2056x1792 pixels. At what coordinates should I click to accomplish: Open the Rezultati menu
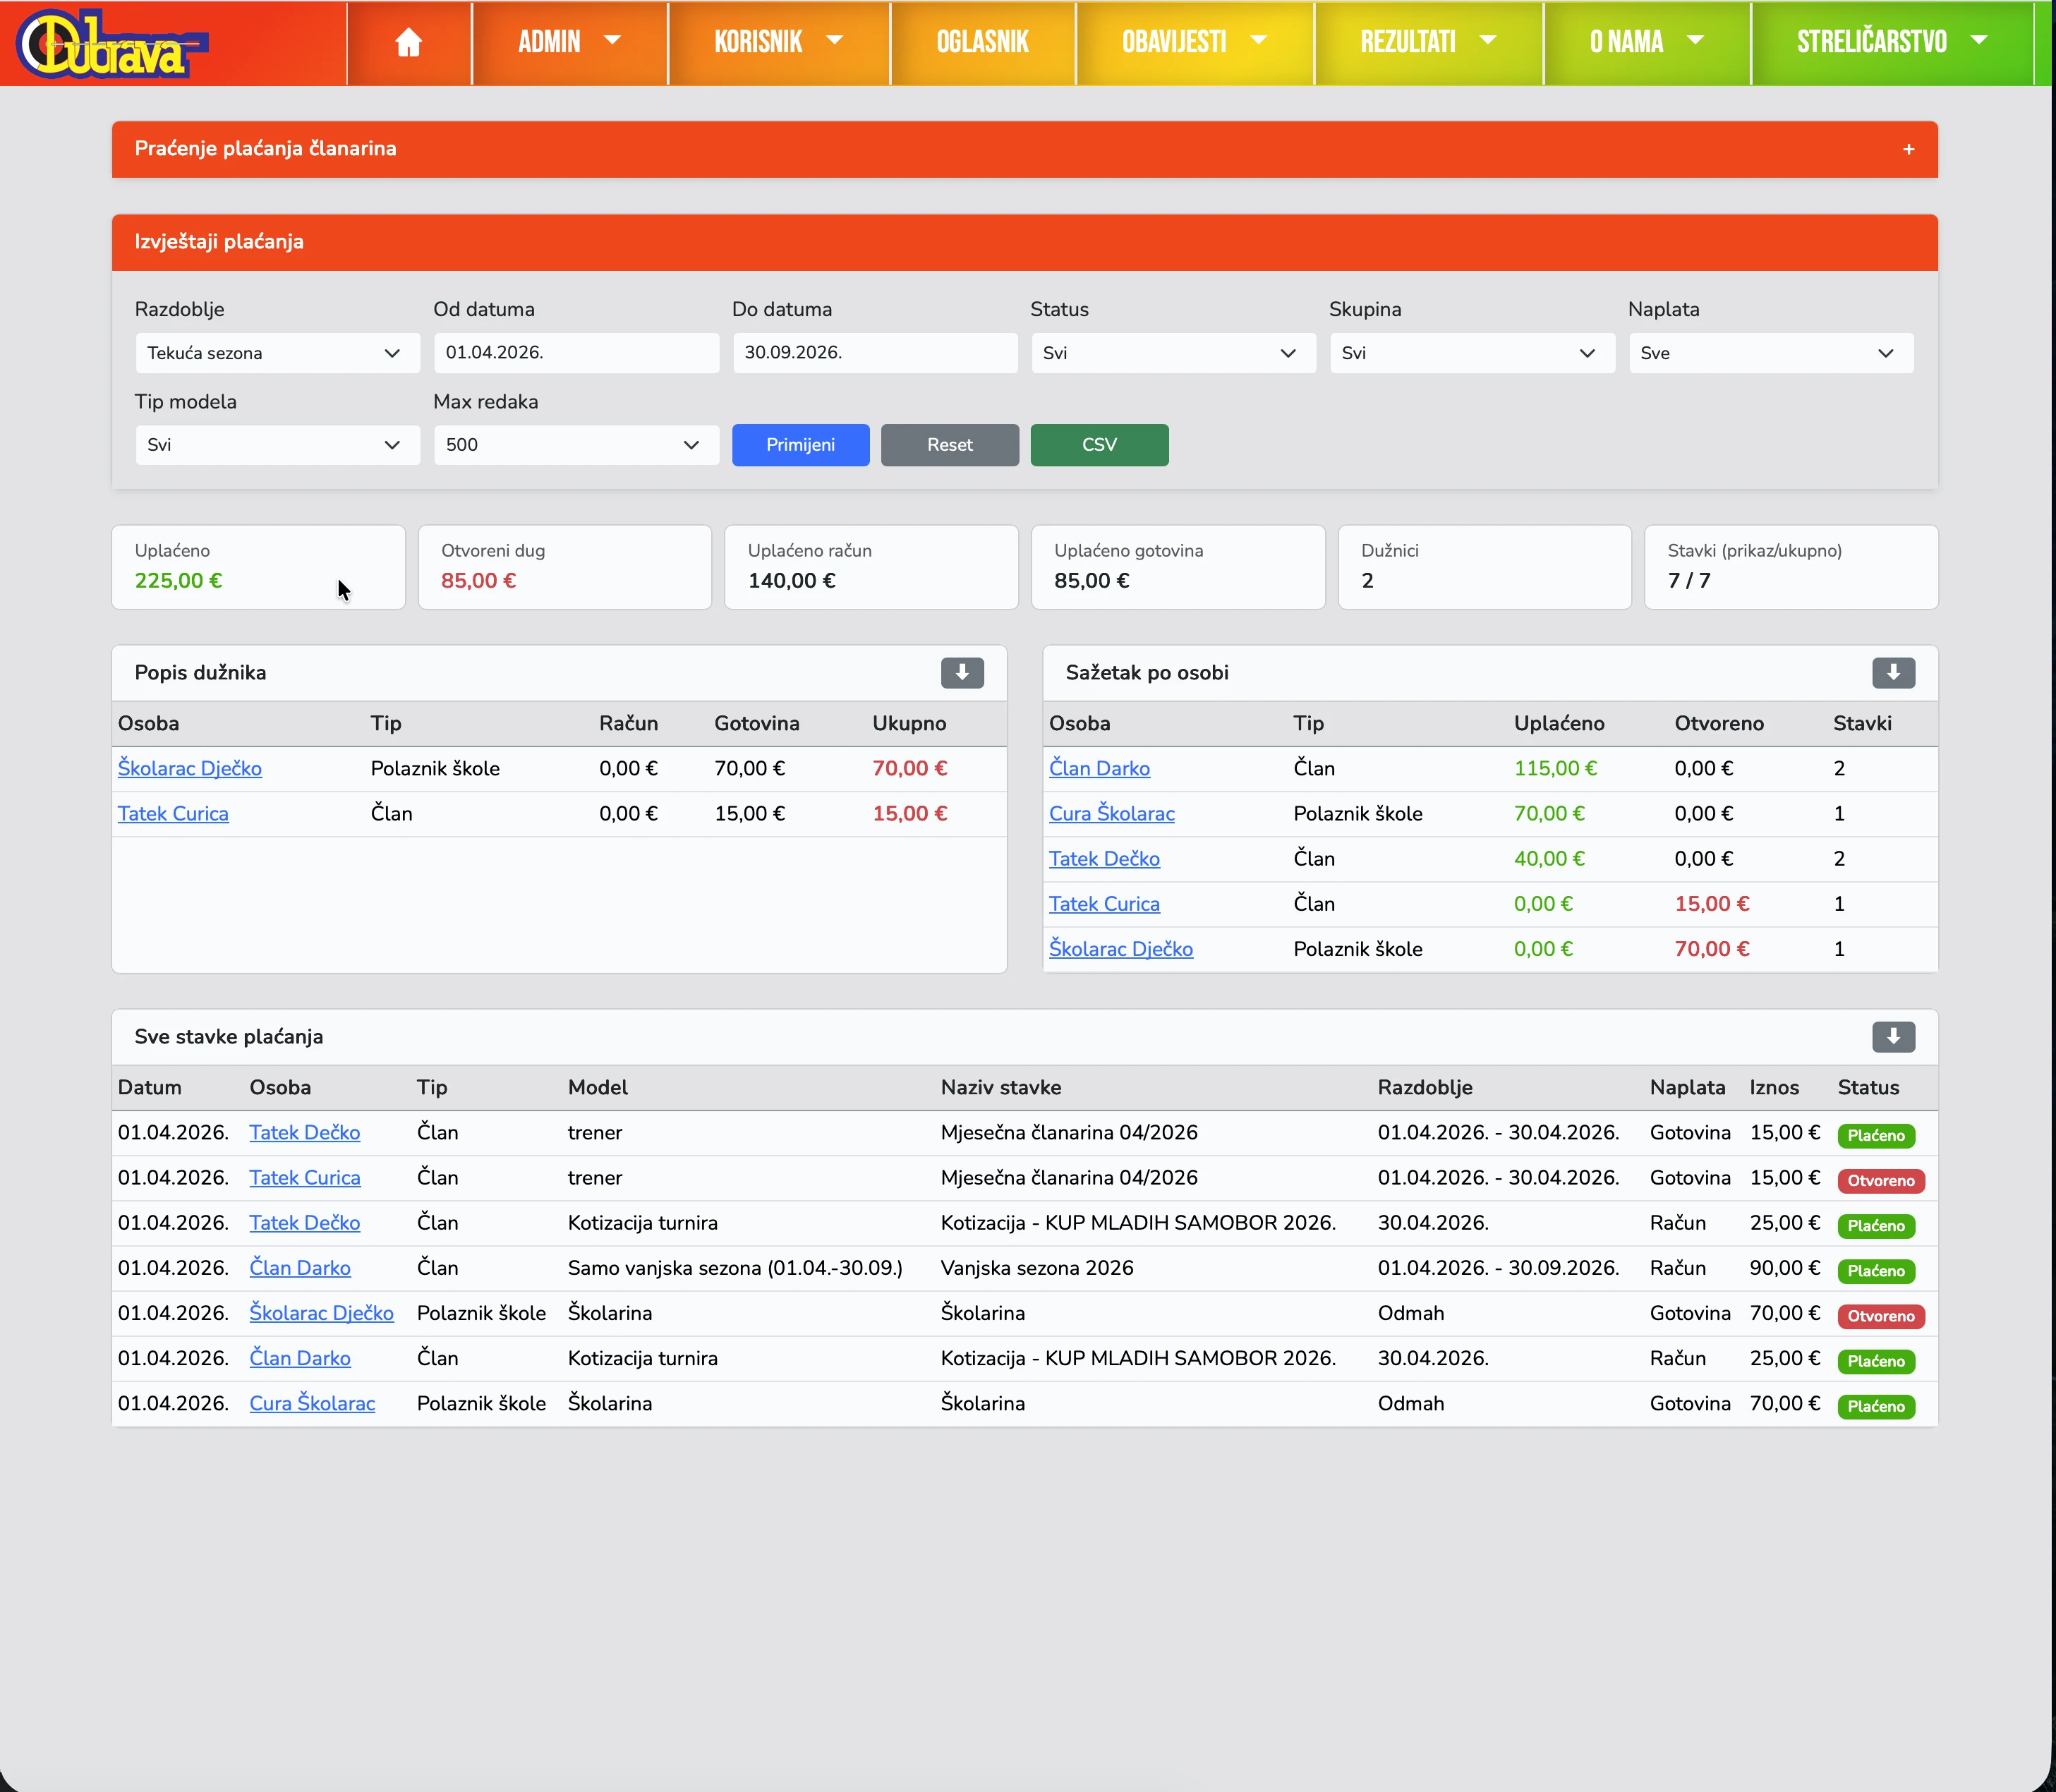click(1427, 42)
